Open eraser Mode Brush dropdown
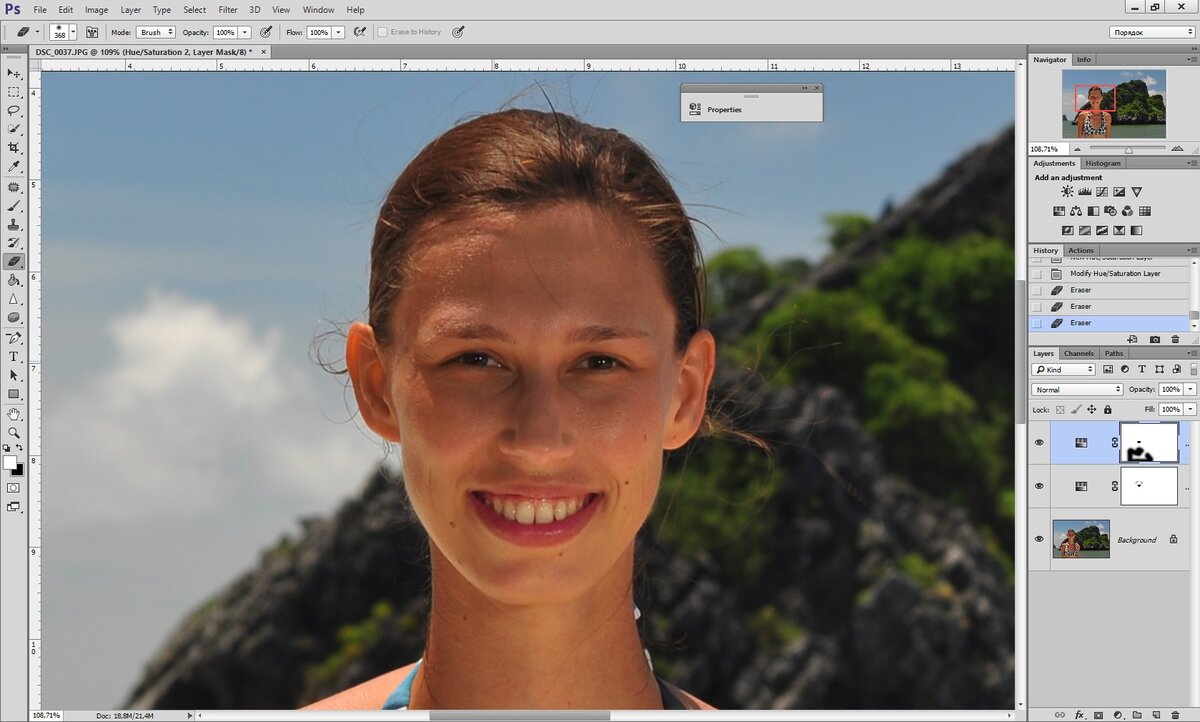This screenshot has height=722, width=1200. 155,32
